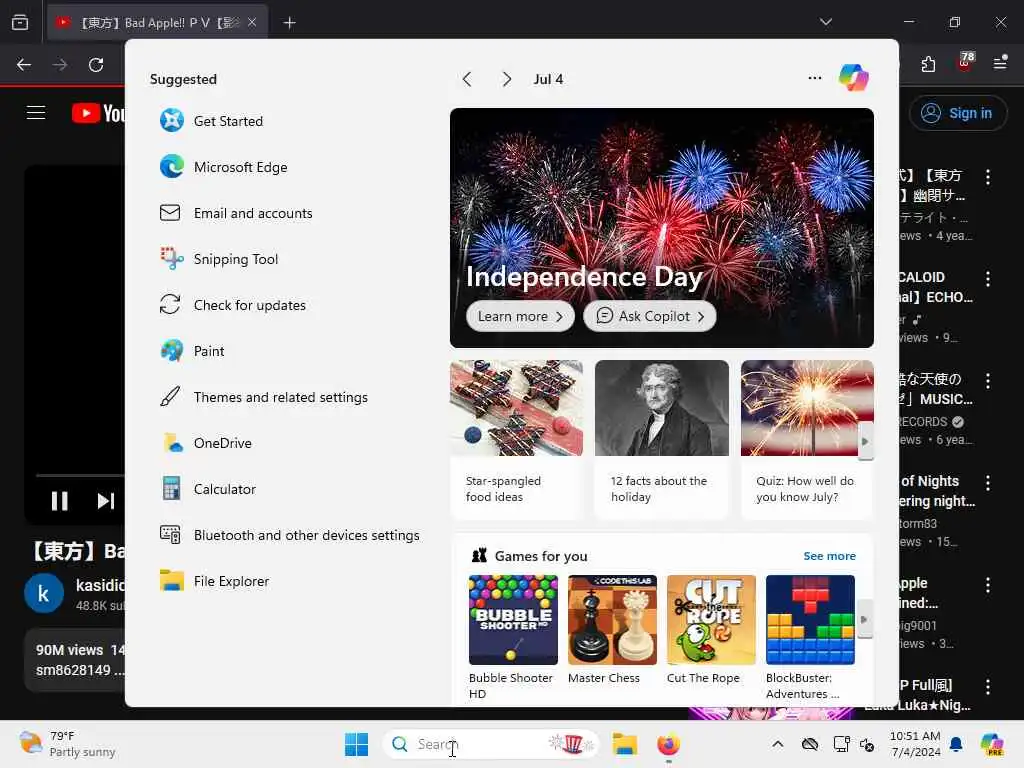Screen dimensions: 1024x768
Task: Open Themes and related settings
Action: (x=264, y=397)
